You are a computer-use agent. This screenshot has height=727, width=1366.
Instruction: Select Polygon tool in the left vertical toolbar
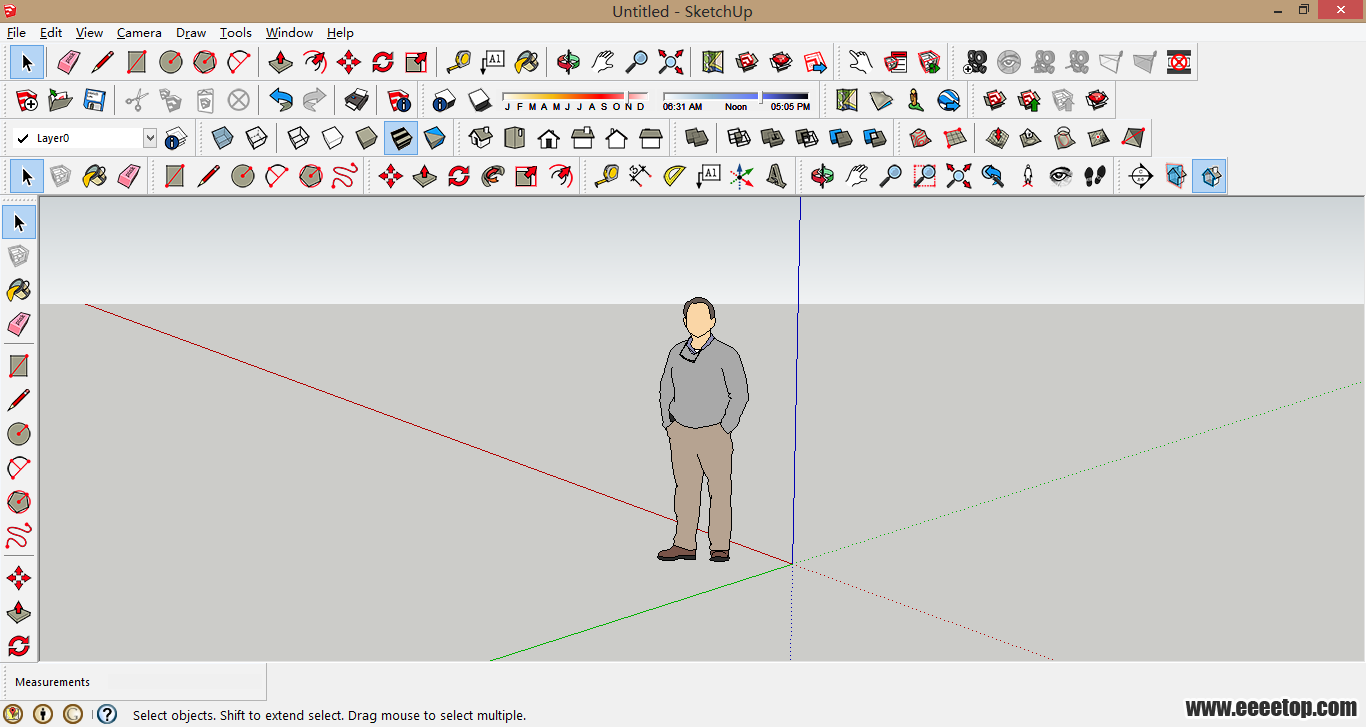click(19, 501)
